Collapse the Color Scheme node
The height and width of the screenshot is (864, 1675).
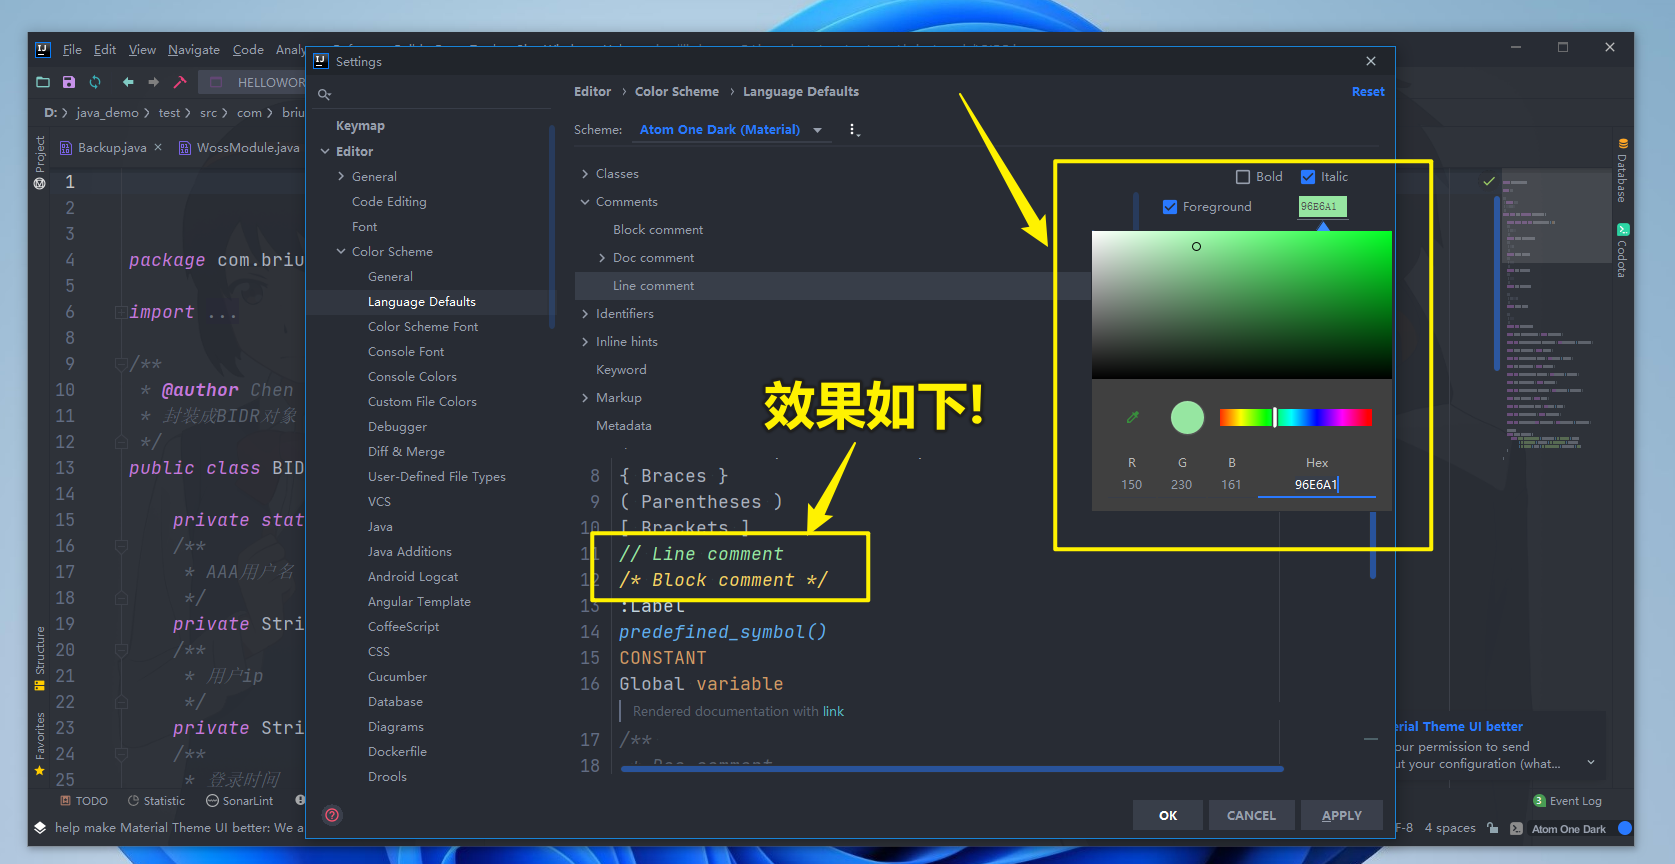(x=341, y=252)
